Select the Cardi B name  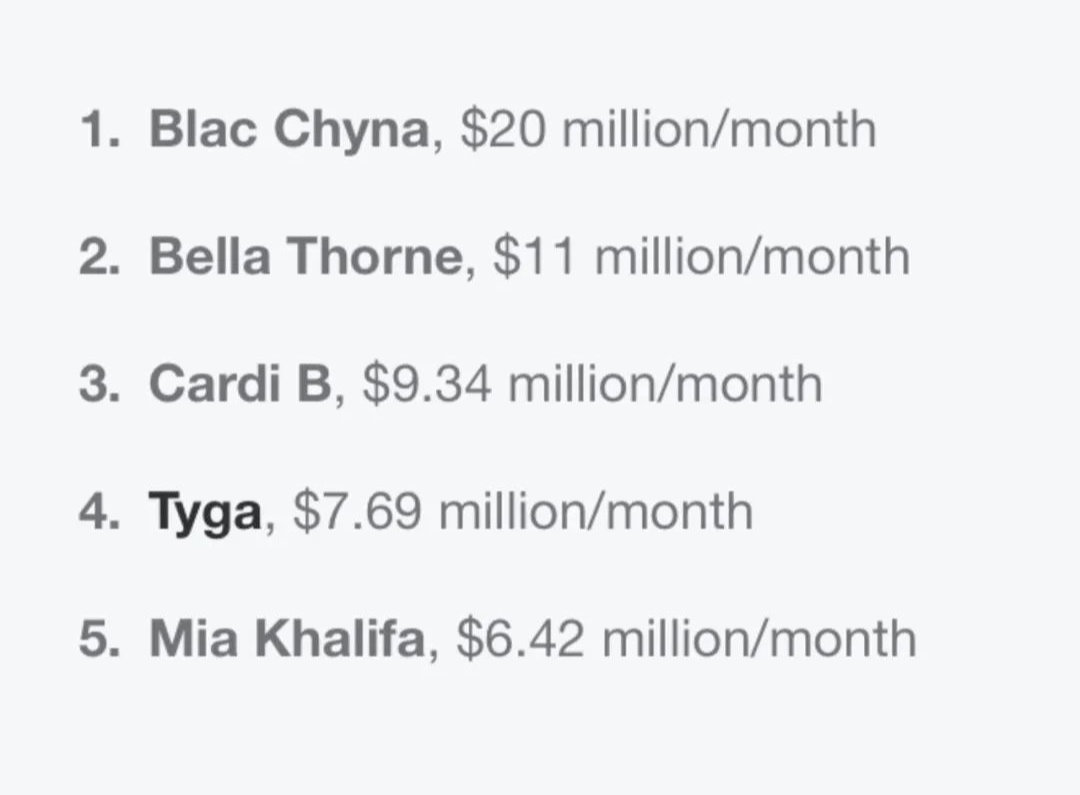tap(239, 385)
